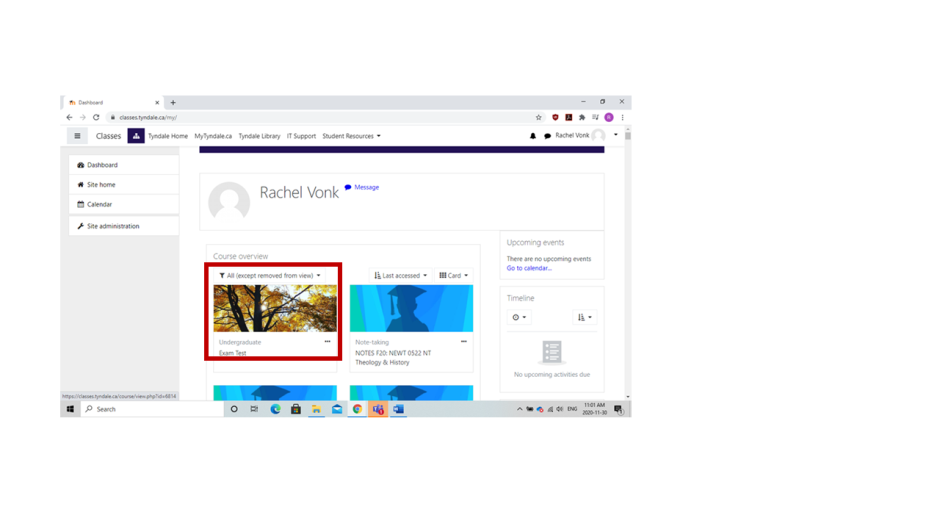Open the Last accessed sort dropdown
Image resolution: width=940 pixels, height=529 pixels.
(x=400, y=275)
